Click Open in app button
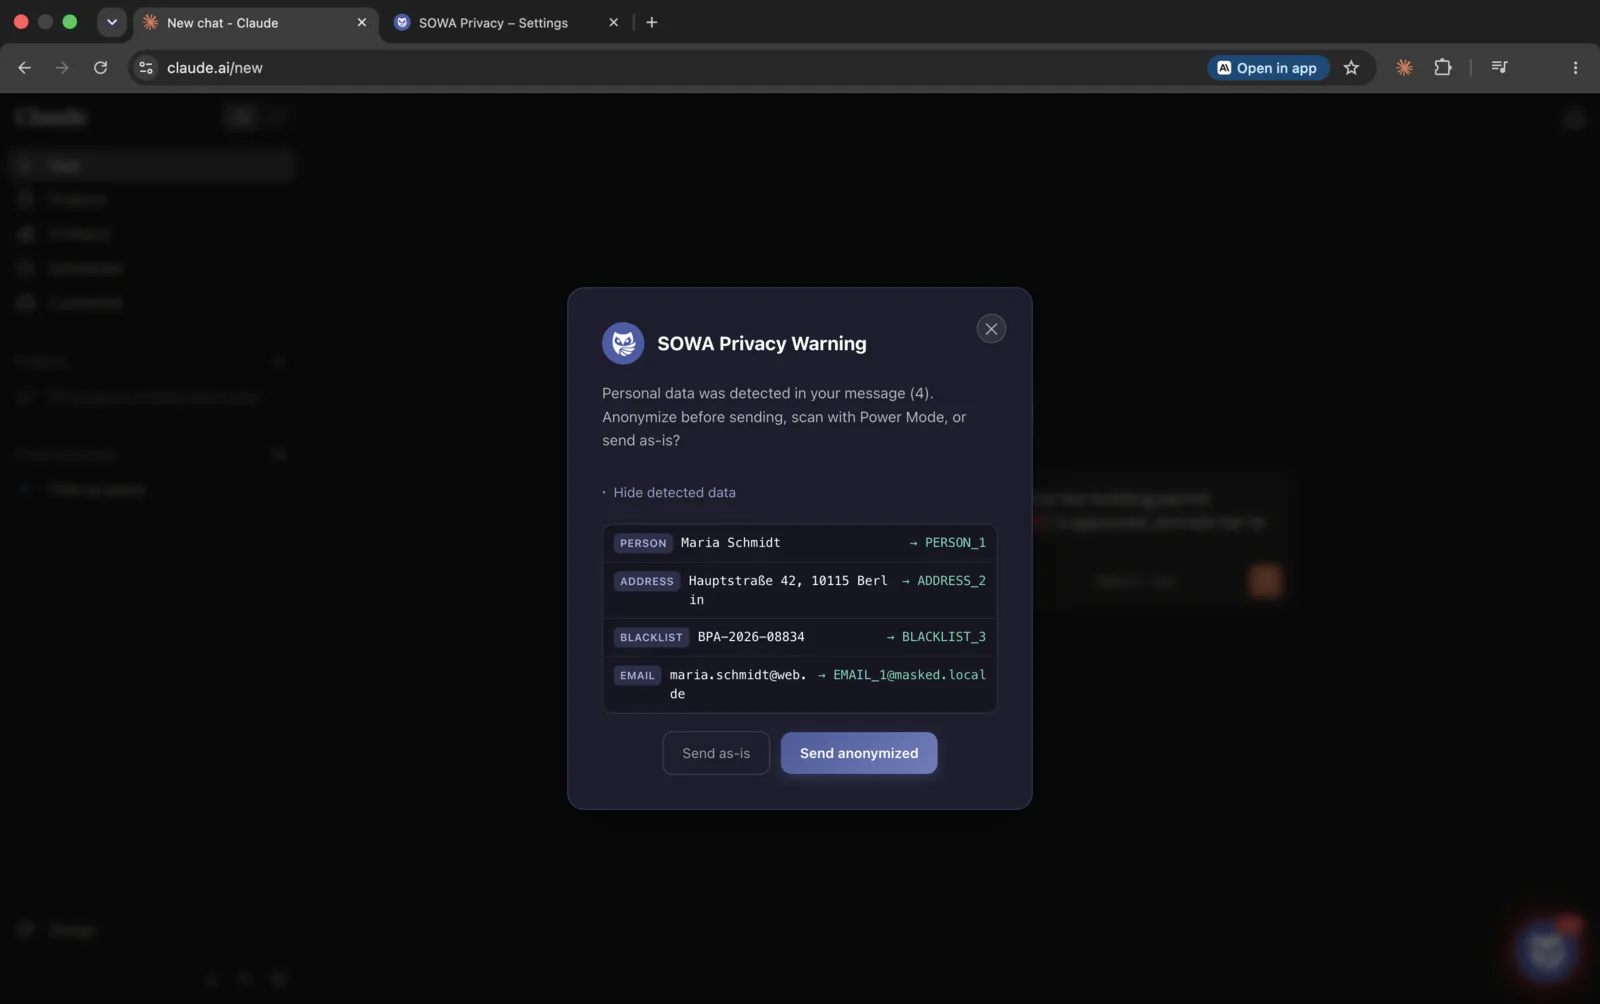 (1268, 68)
